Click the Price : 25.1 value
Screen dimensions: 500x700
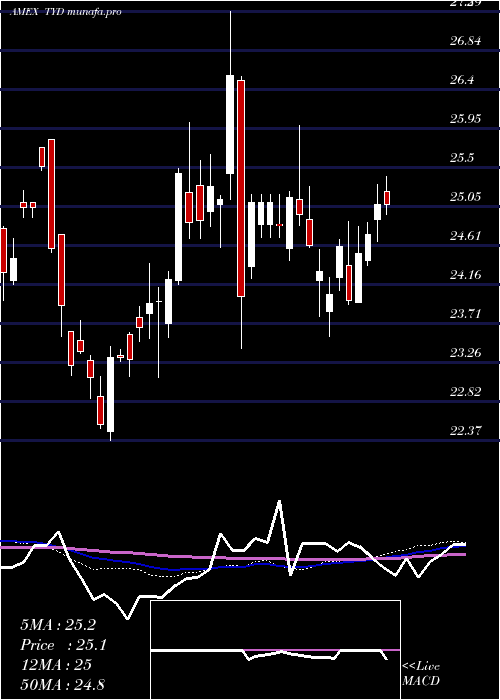[64, 645]
